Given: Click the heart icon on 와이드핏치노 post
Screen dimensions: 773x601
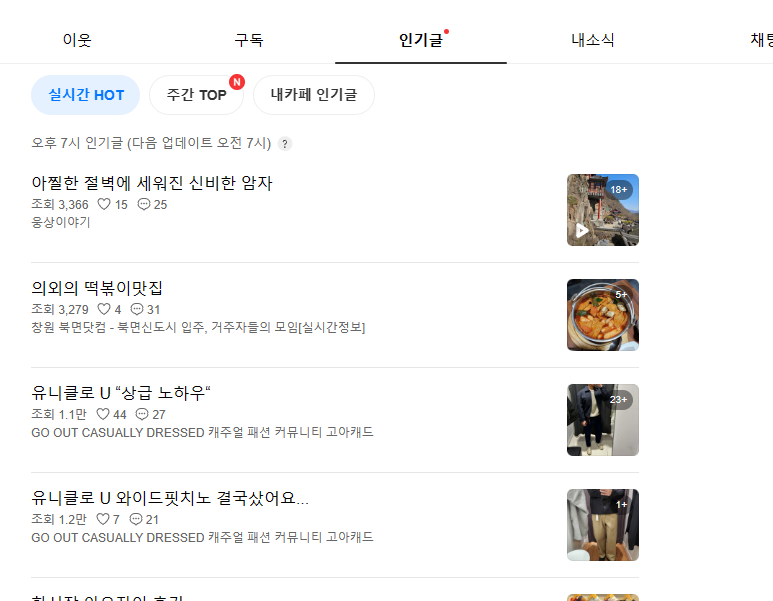Looking at the screenshot, I should [x=103, y=519].
